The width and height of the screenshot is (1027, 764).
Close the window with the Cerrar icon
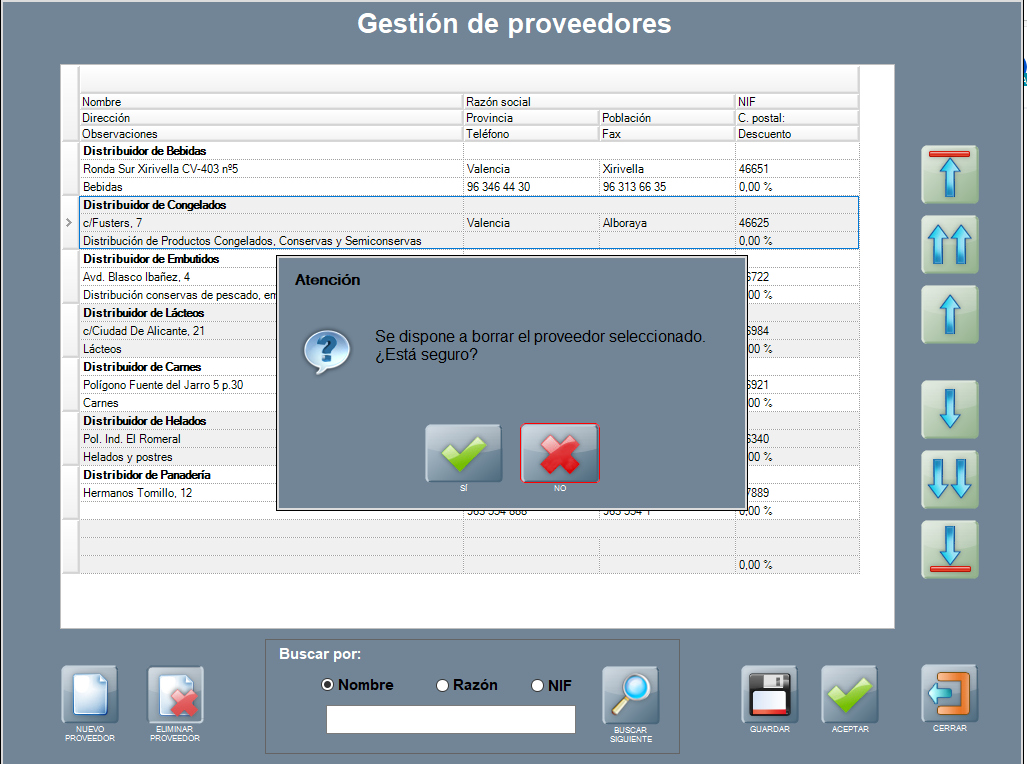[x=949, y=693]
